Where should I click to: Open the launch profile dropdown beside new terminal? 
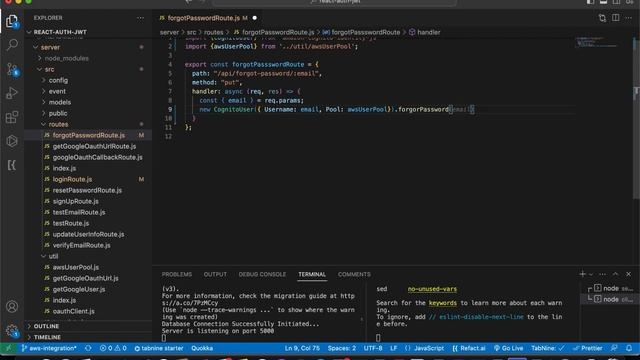pyautogui.click(x=591, y=274)
